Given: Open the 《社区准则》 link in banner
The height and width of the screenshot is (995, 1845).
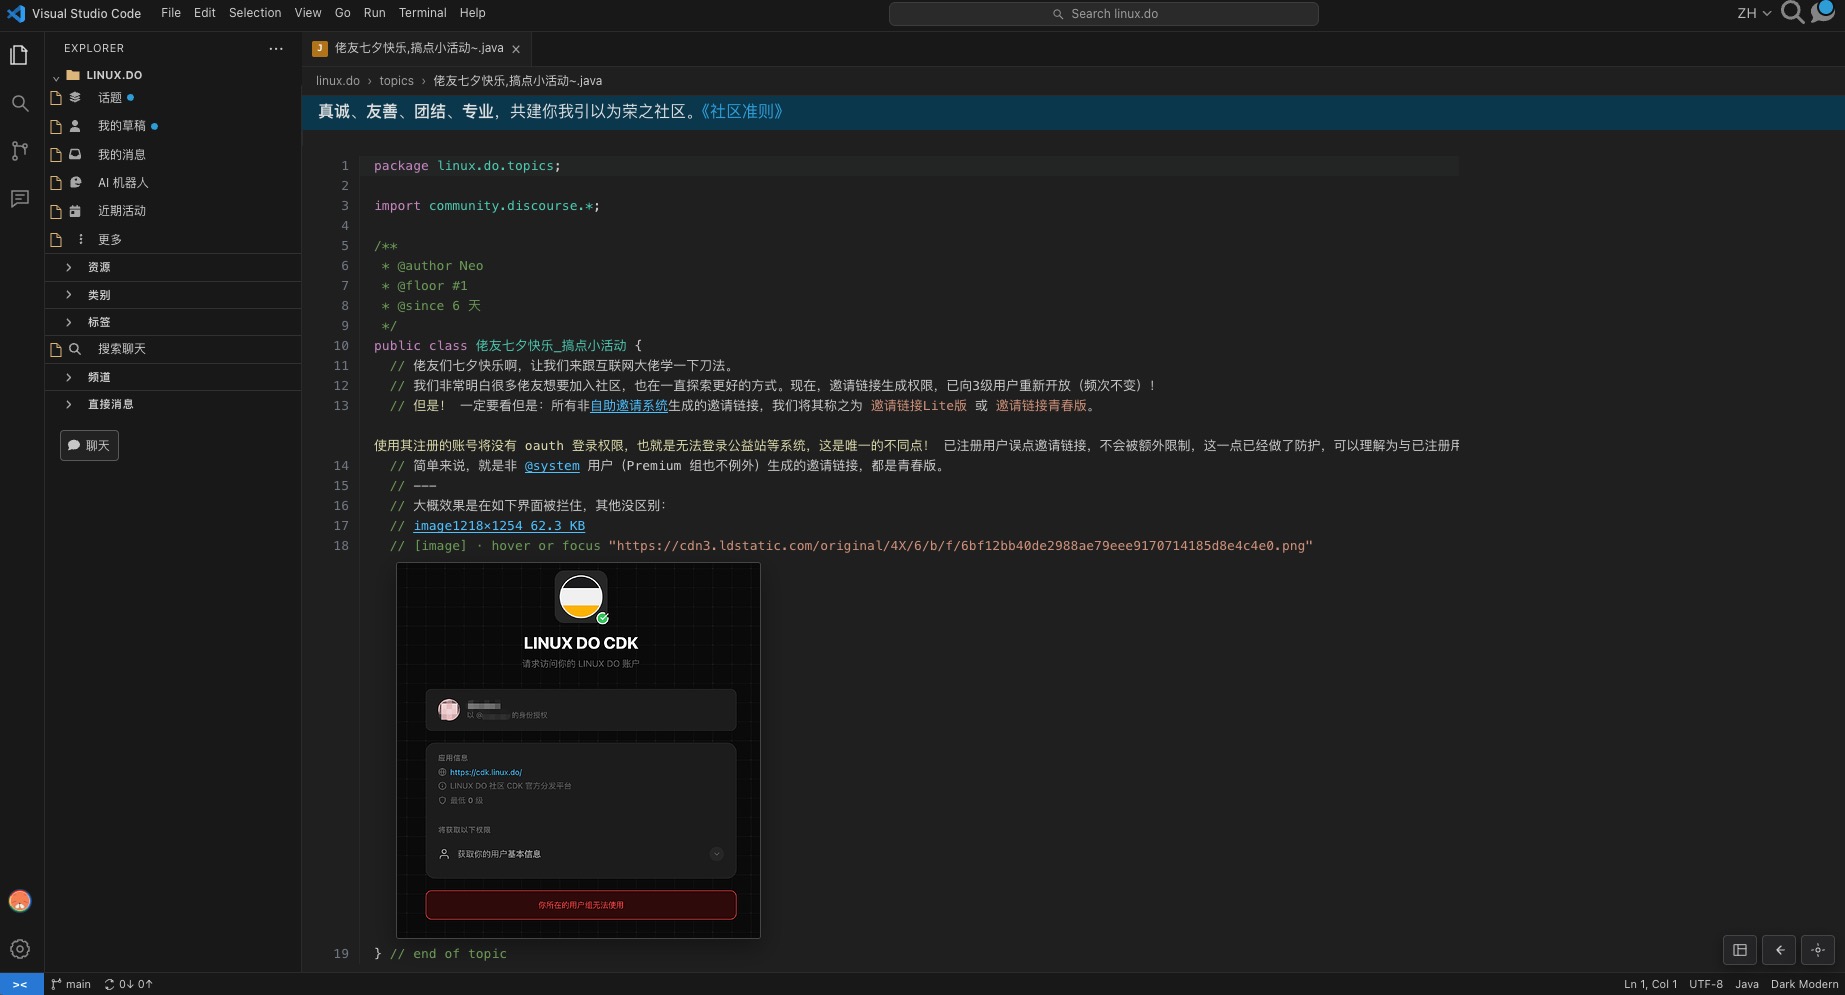Looking at the screenshot, I should click(741, 112).
